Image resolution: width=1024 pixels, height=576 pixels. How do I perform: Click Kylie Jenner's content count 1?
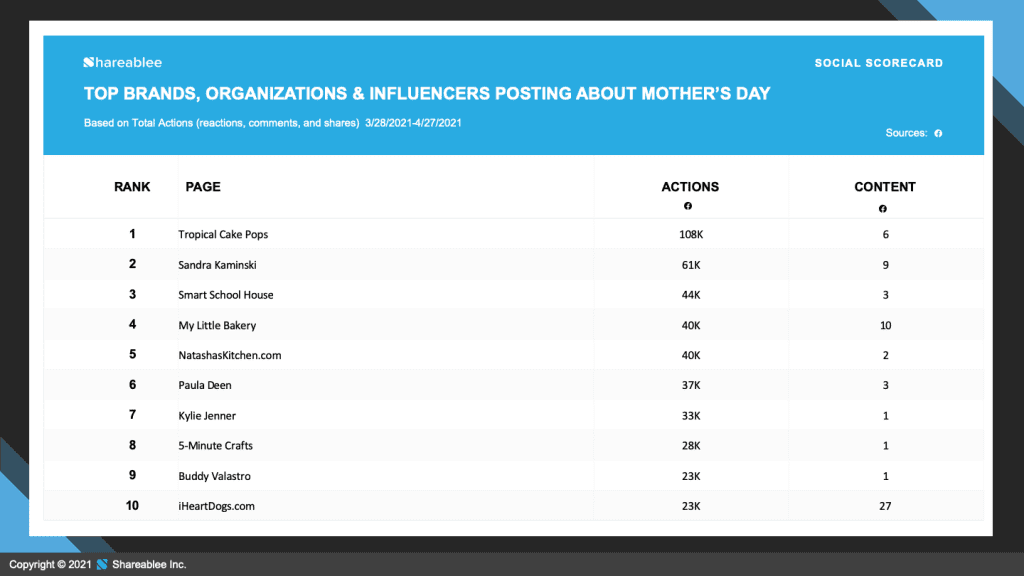pyautogui.click(x=886, y=416)
